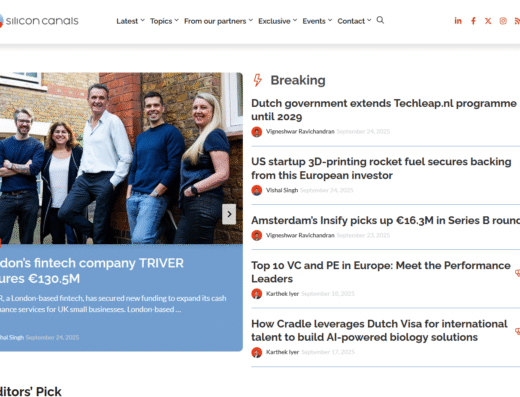Click September 24, 2025 date under Techleap article
Viewport: 520px width, 397px height.
point(363,132)
